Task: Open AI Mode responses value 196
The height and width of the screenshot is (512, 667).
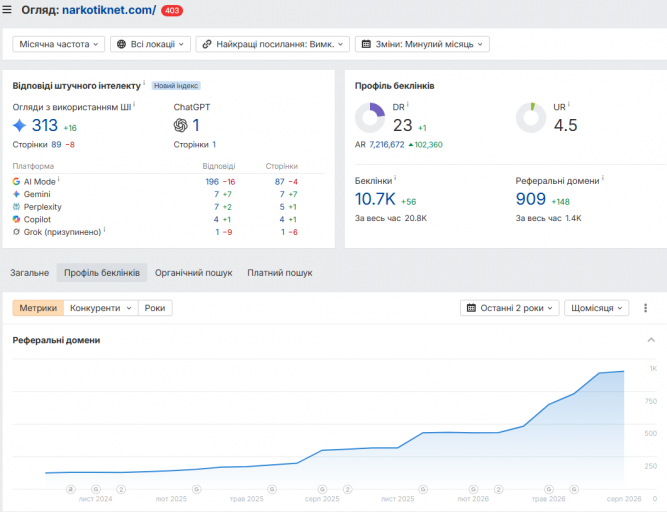Action: coord(212,182)
